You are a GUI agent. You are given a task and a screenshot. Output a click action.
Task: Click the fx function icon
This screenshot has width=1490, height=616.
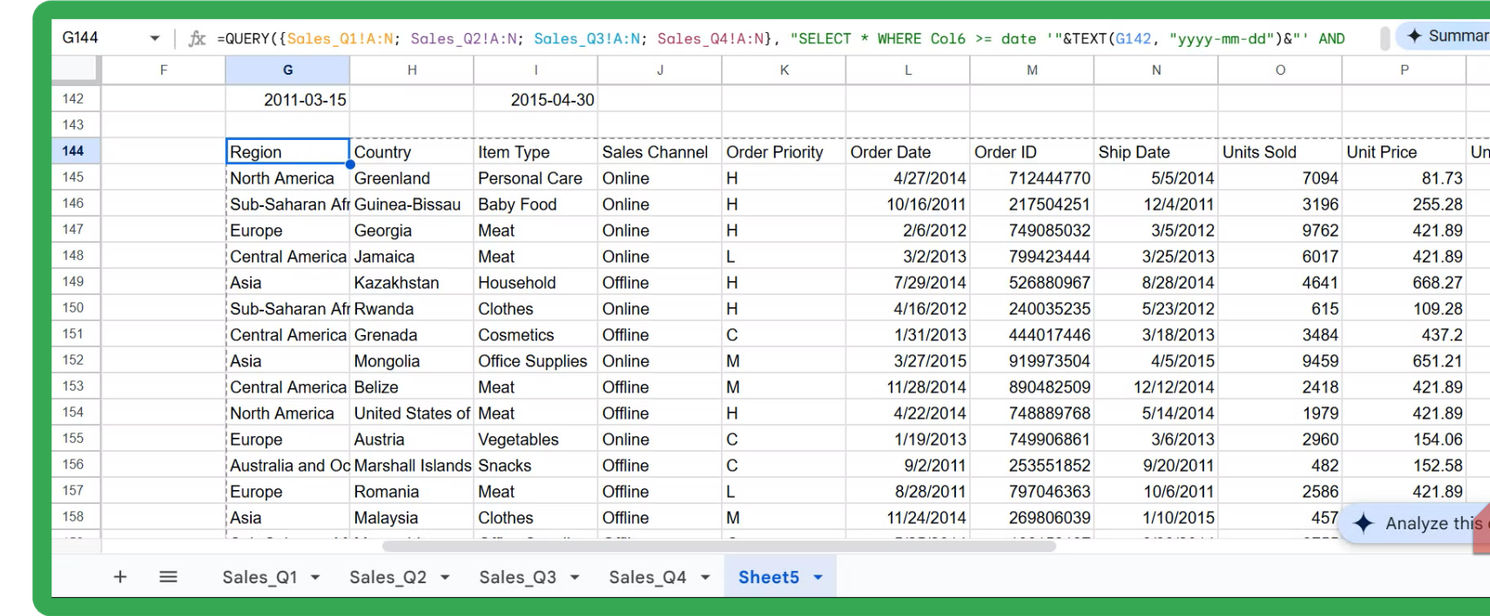tap(197, 38)
